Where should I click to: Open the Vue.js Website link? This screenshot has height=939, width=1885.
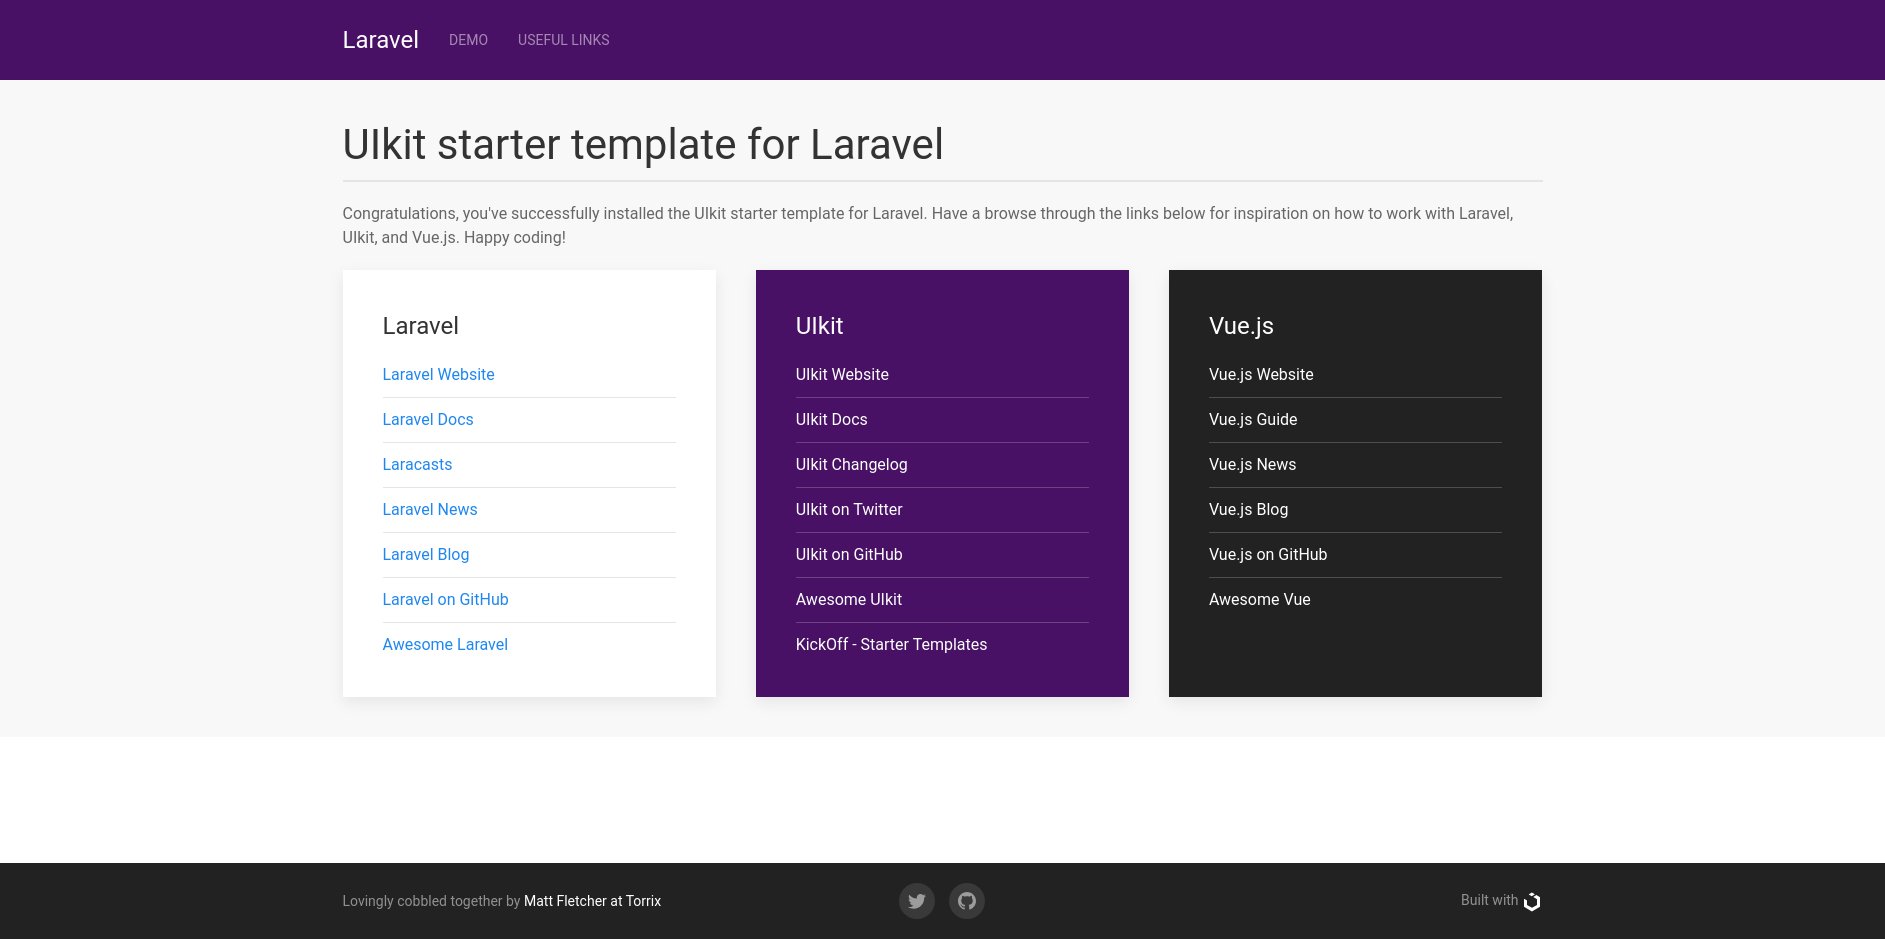[1261, 374]
